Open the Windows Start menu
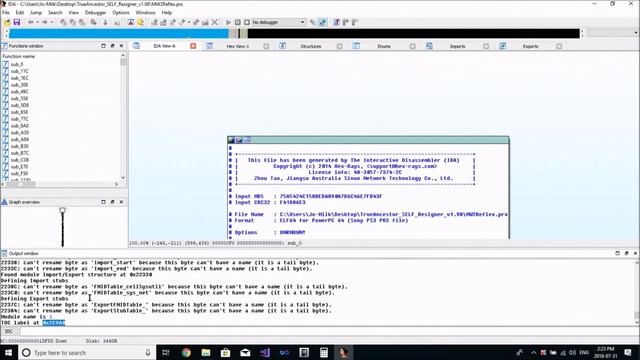Viewport: 640px width, 360px height. (8, 352)
